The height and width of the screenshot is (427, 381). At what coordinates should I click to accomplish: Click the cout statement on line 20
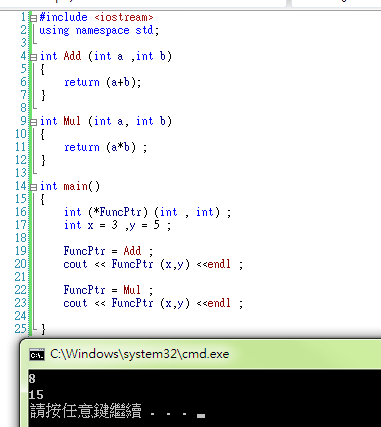(153, 264)
